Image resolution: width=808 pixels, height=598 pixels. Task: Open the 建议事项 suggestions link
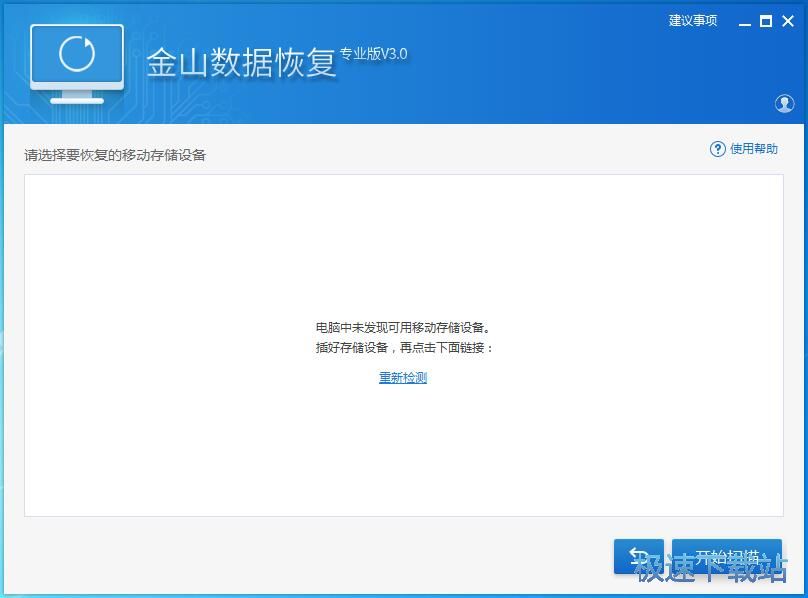(x=693, y=21)
